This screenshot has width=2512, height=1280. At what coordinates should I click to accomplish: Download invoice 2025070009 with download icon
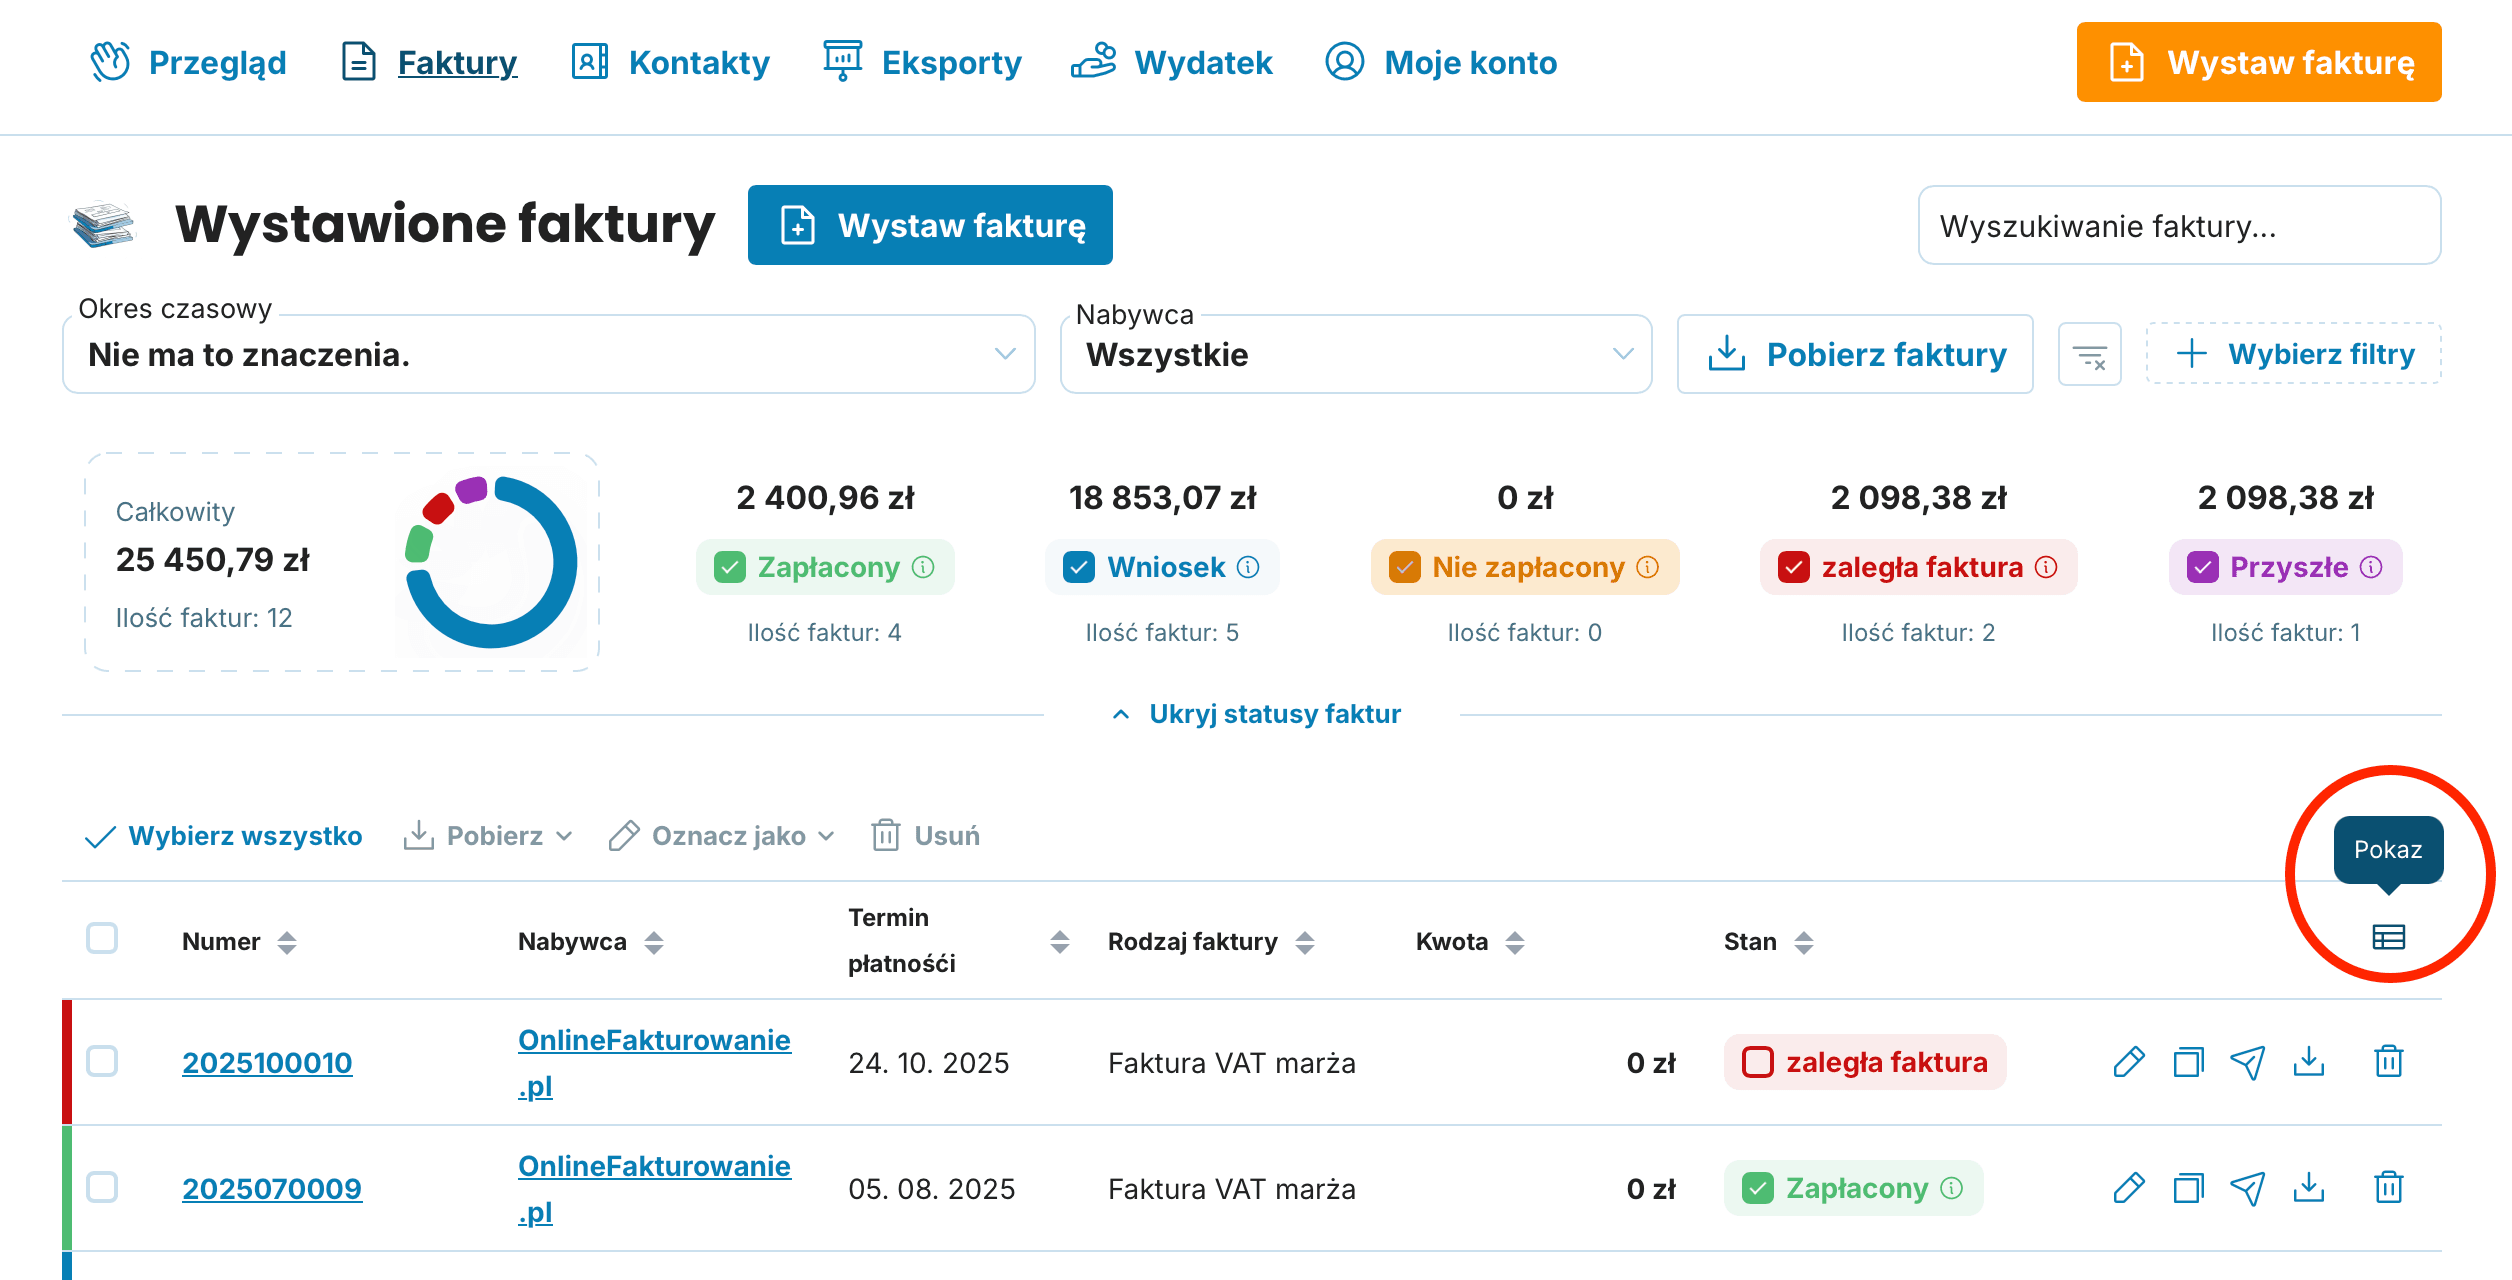[x=2308, y=1188]
